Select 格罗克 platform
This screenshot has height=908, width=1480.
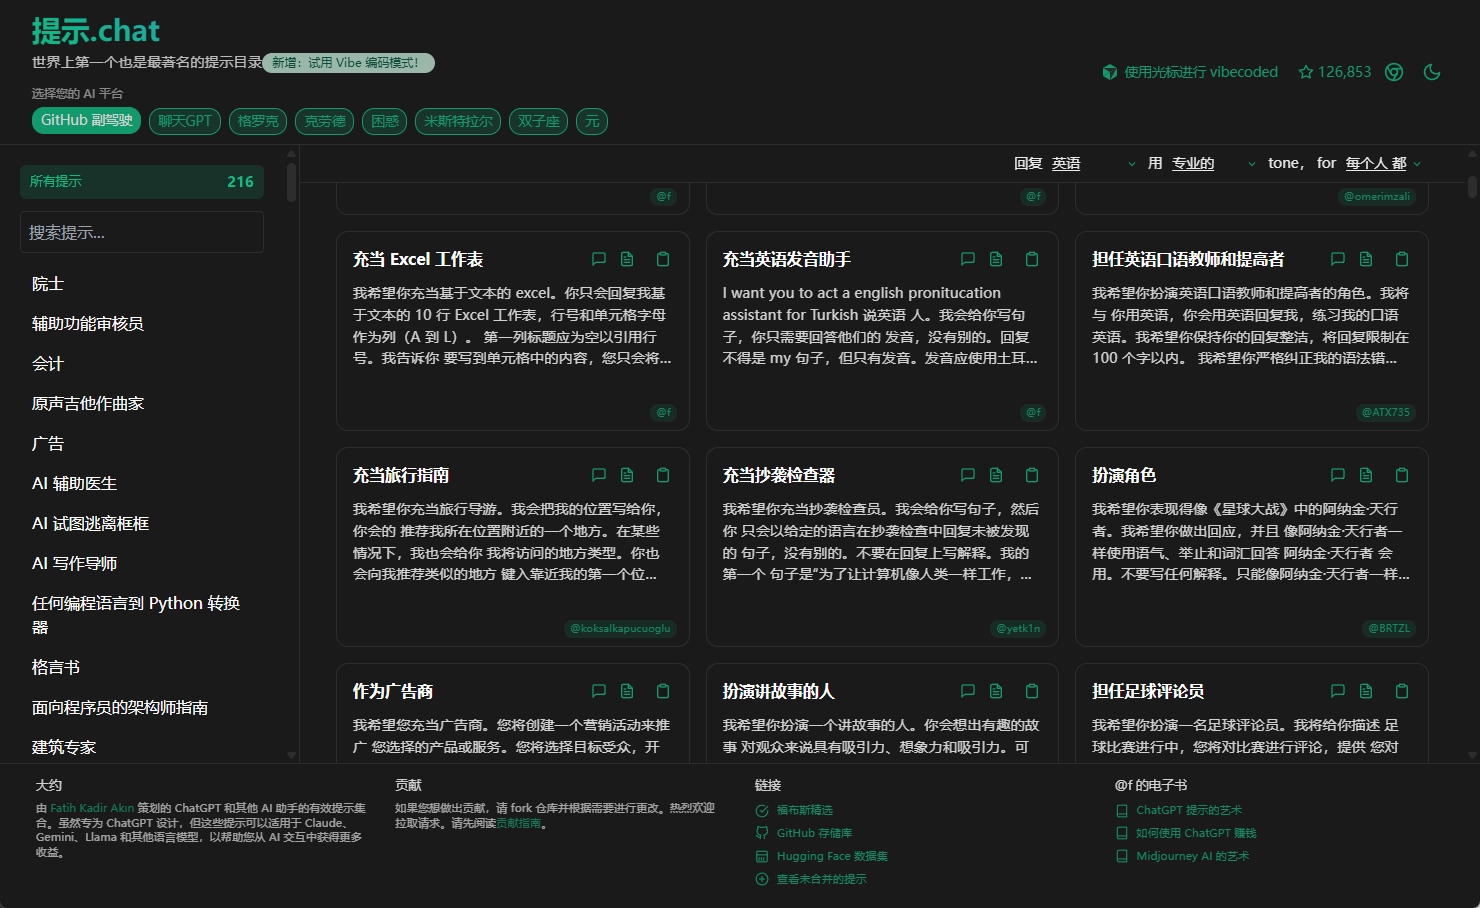(x=258, y=121)
